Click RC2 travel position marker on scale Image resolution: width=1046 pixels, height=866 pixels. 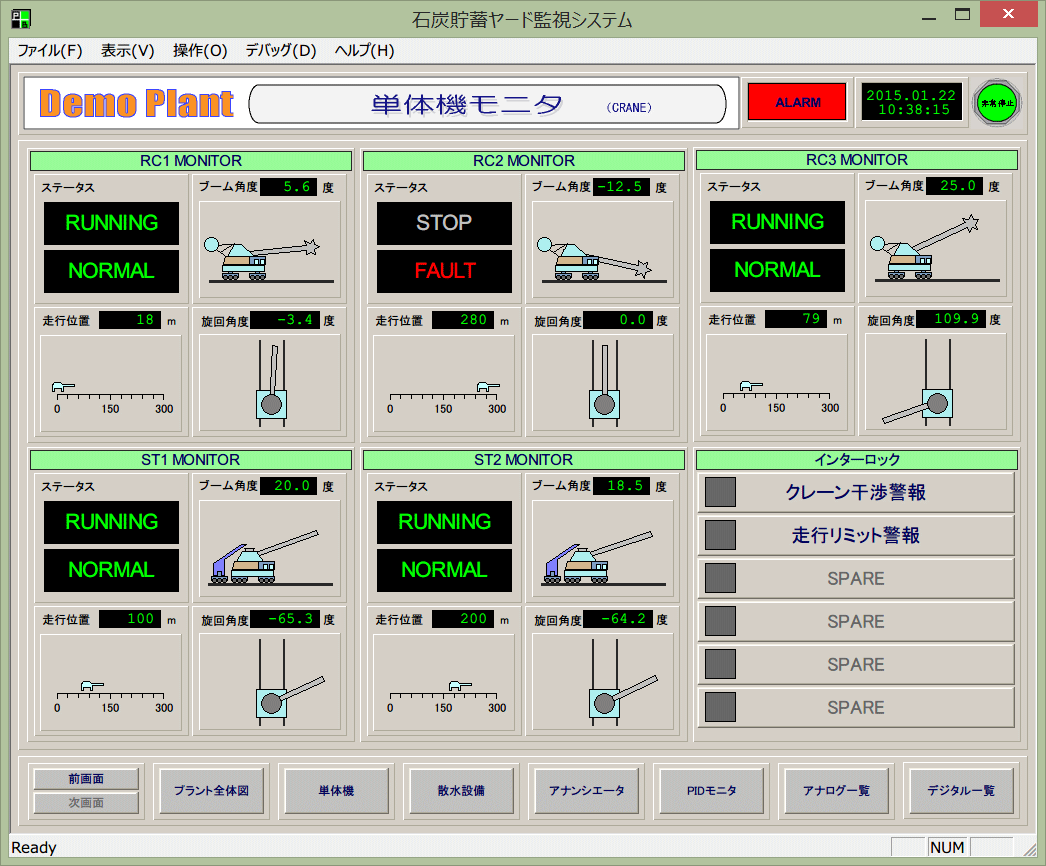click(x=488, y=387)
